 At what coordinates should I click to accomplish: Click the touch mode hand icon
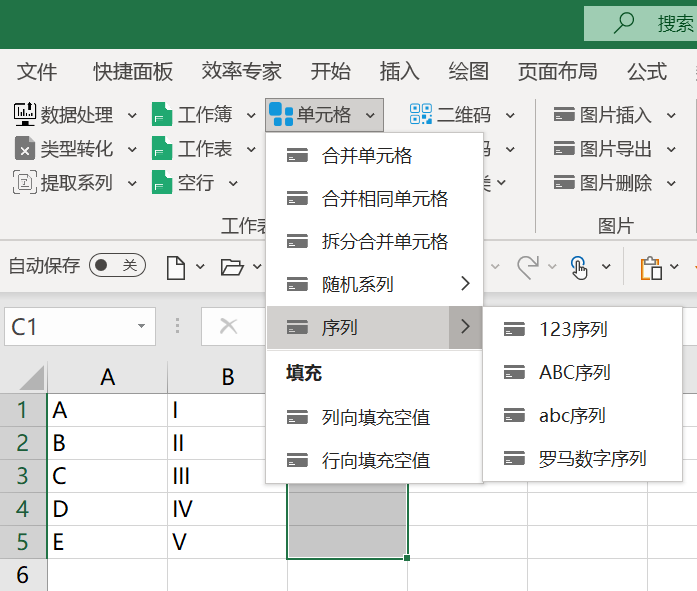pyautogui.click(x=579, y=268)
